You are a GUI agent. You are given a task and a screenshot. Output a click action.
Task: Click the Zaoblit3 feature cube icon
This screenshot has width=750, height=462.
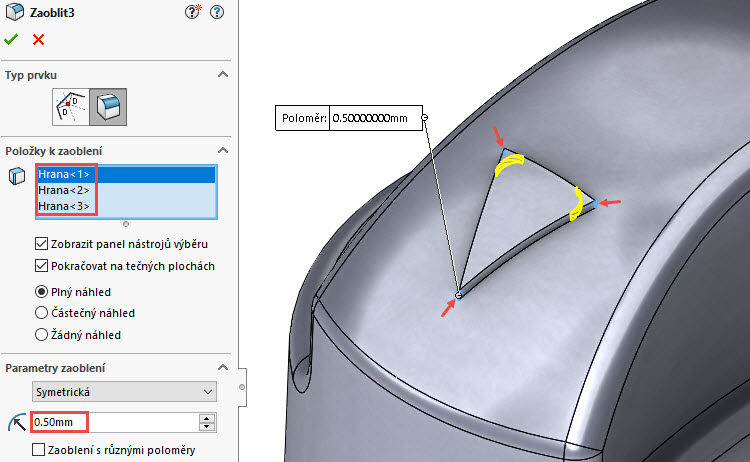[14, 12]
